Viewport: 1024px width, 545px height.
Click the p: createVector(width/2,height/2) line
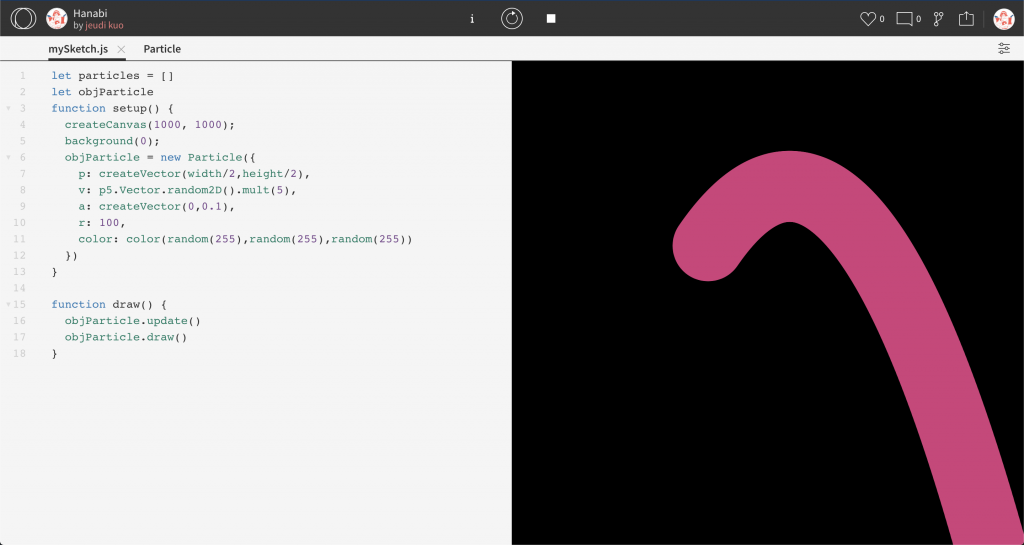point(194,174)
